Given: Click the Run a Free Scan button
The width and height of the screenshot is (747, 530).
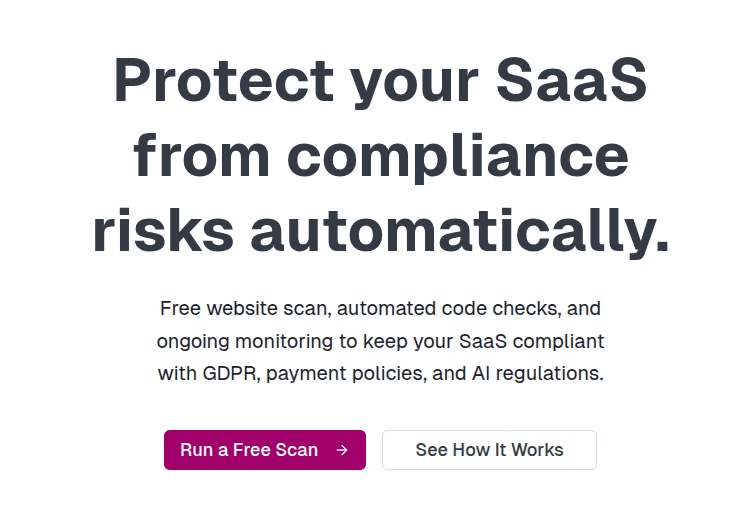Looking at the screenshot, I should click(264, 450).
